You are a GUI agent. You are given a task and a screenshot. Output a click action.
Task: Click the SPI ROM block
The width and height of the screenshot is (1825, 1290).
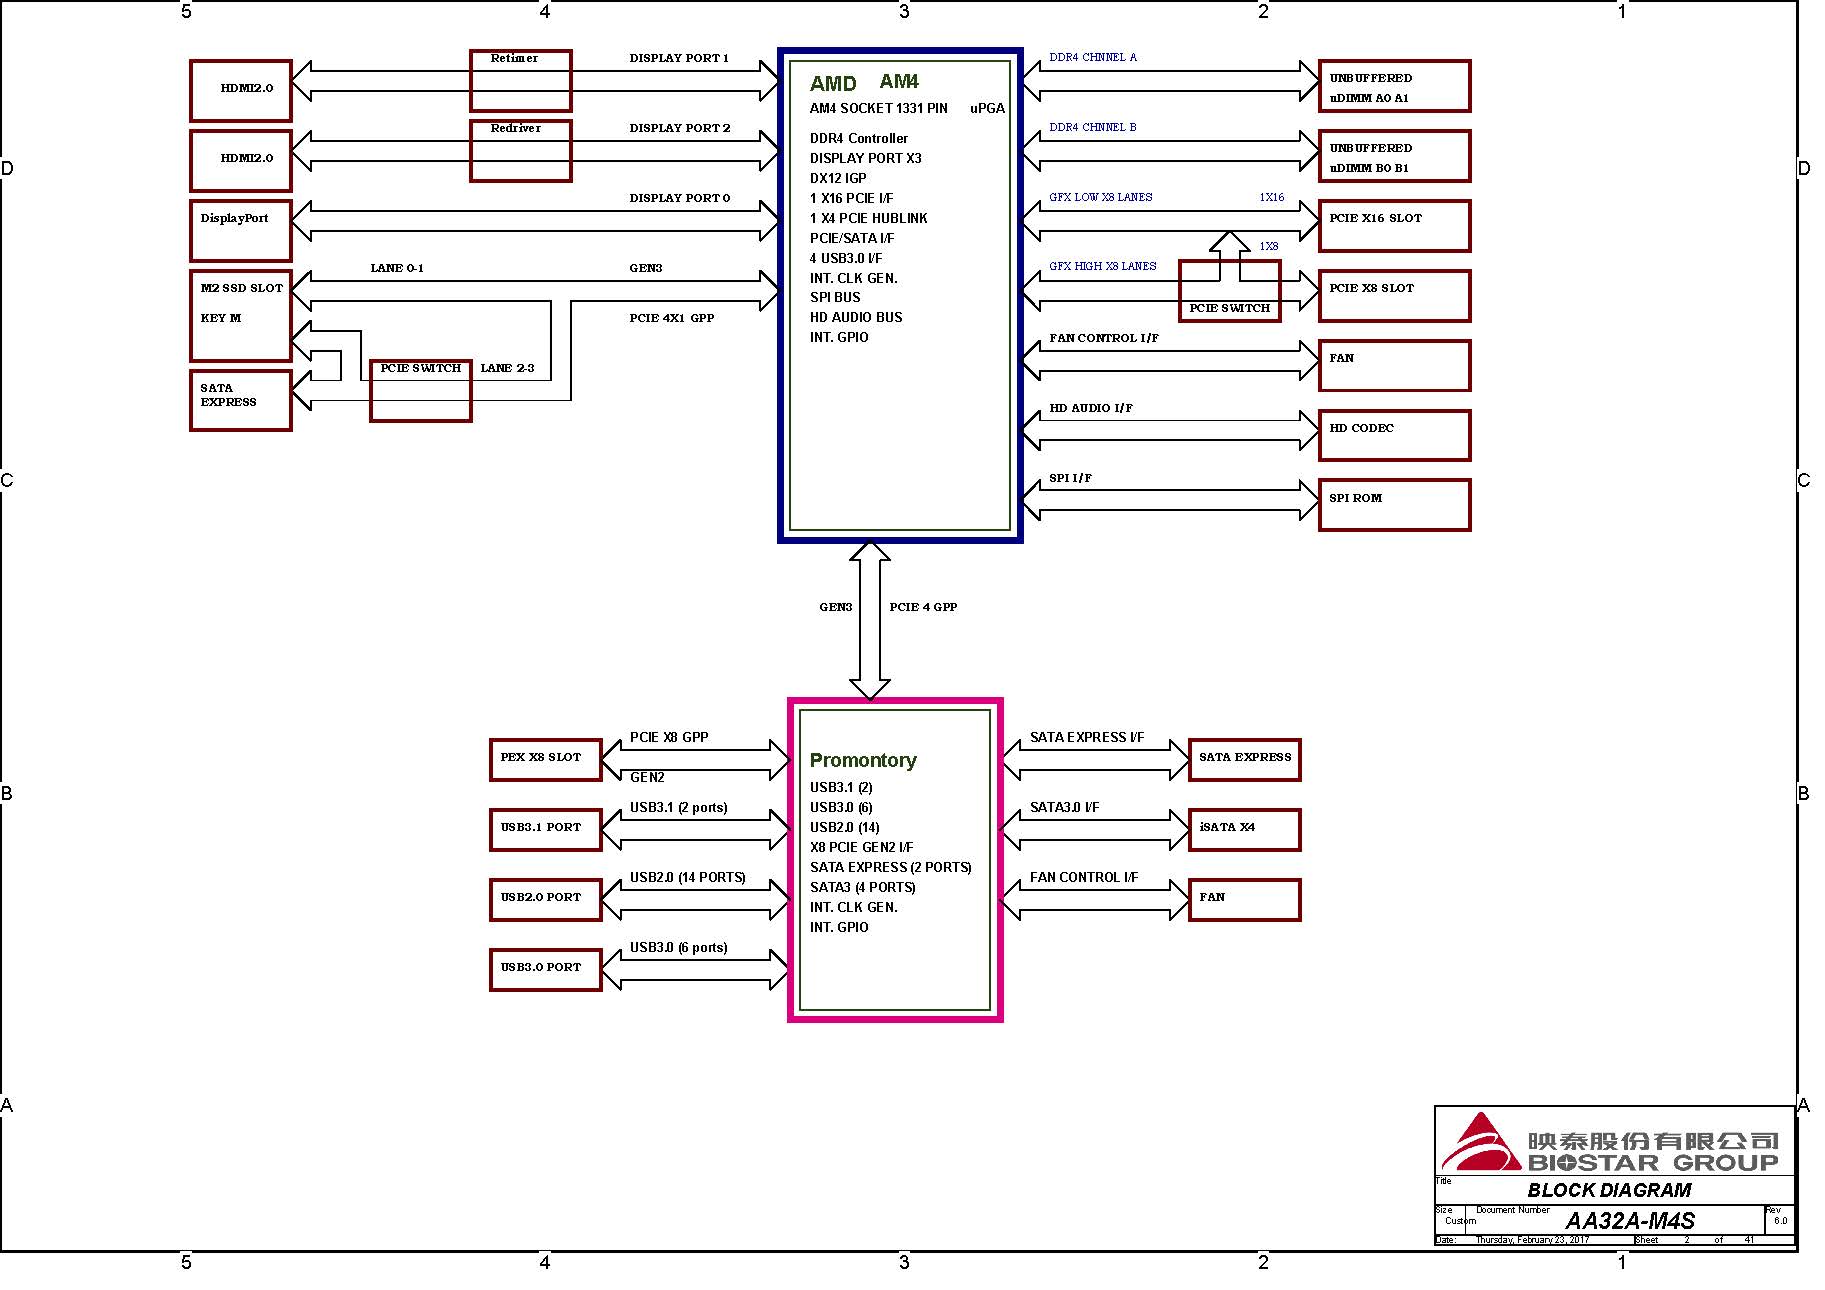click(x=1395, y=505)
